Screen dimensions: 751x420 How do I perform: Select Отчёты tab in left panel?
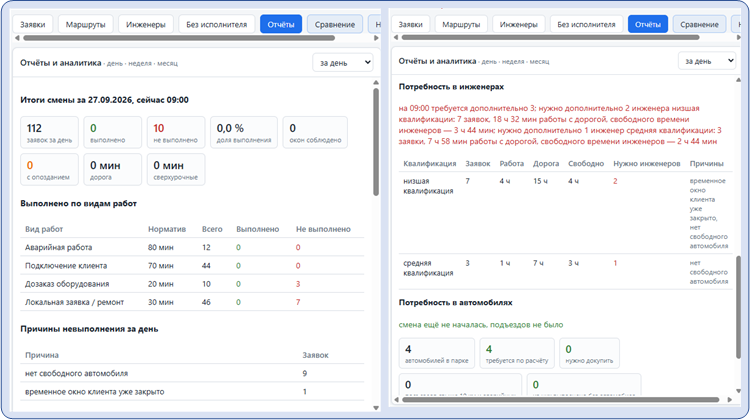(281, 24)
